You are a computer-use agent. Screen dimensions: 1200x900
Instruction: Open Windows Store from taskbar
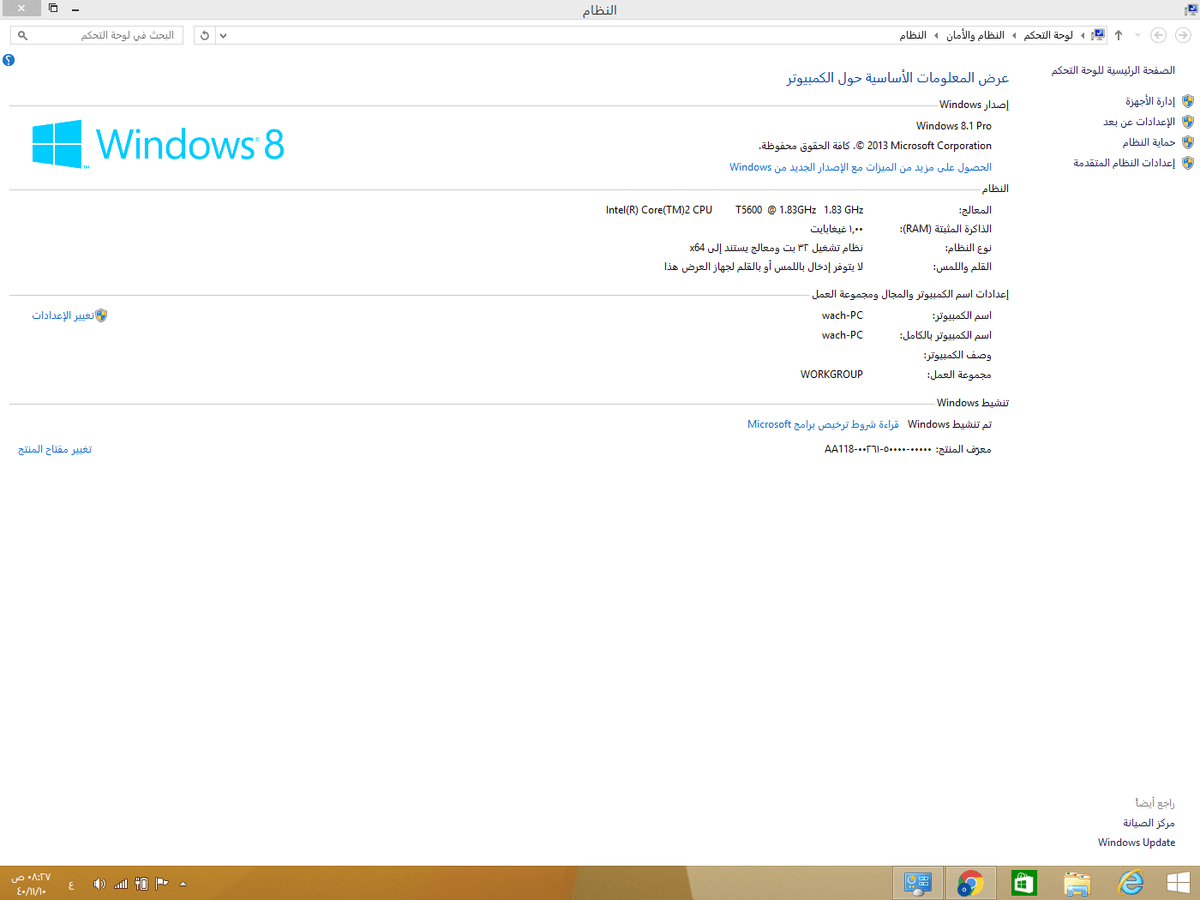tap(1023, 883)
